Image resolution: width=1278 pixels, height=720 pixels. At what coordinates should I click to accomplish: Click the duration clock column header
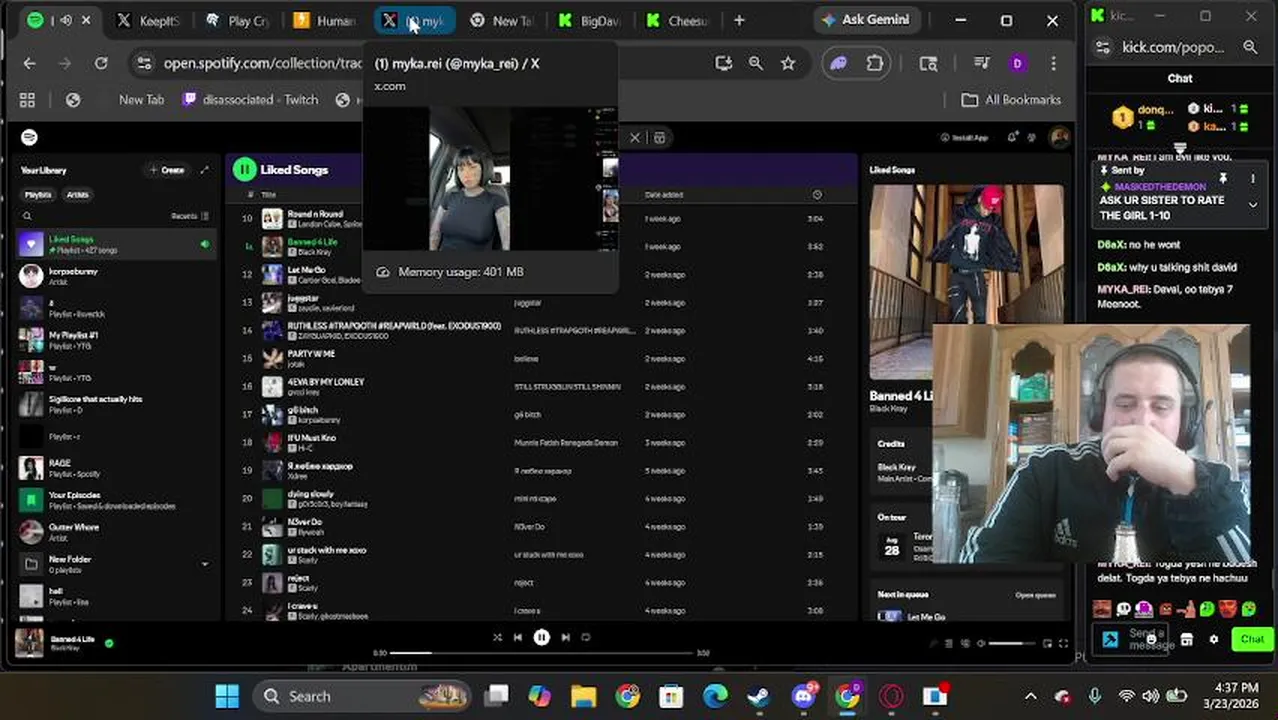coord(817,195)
